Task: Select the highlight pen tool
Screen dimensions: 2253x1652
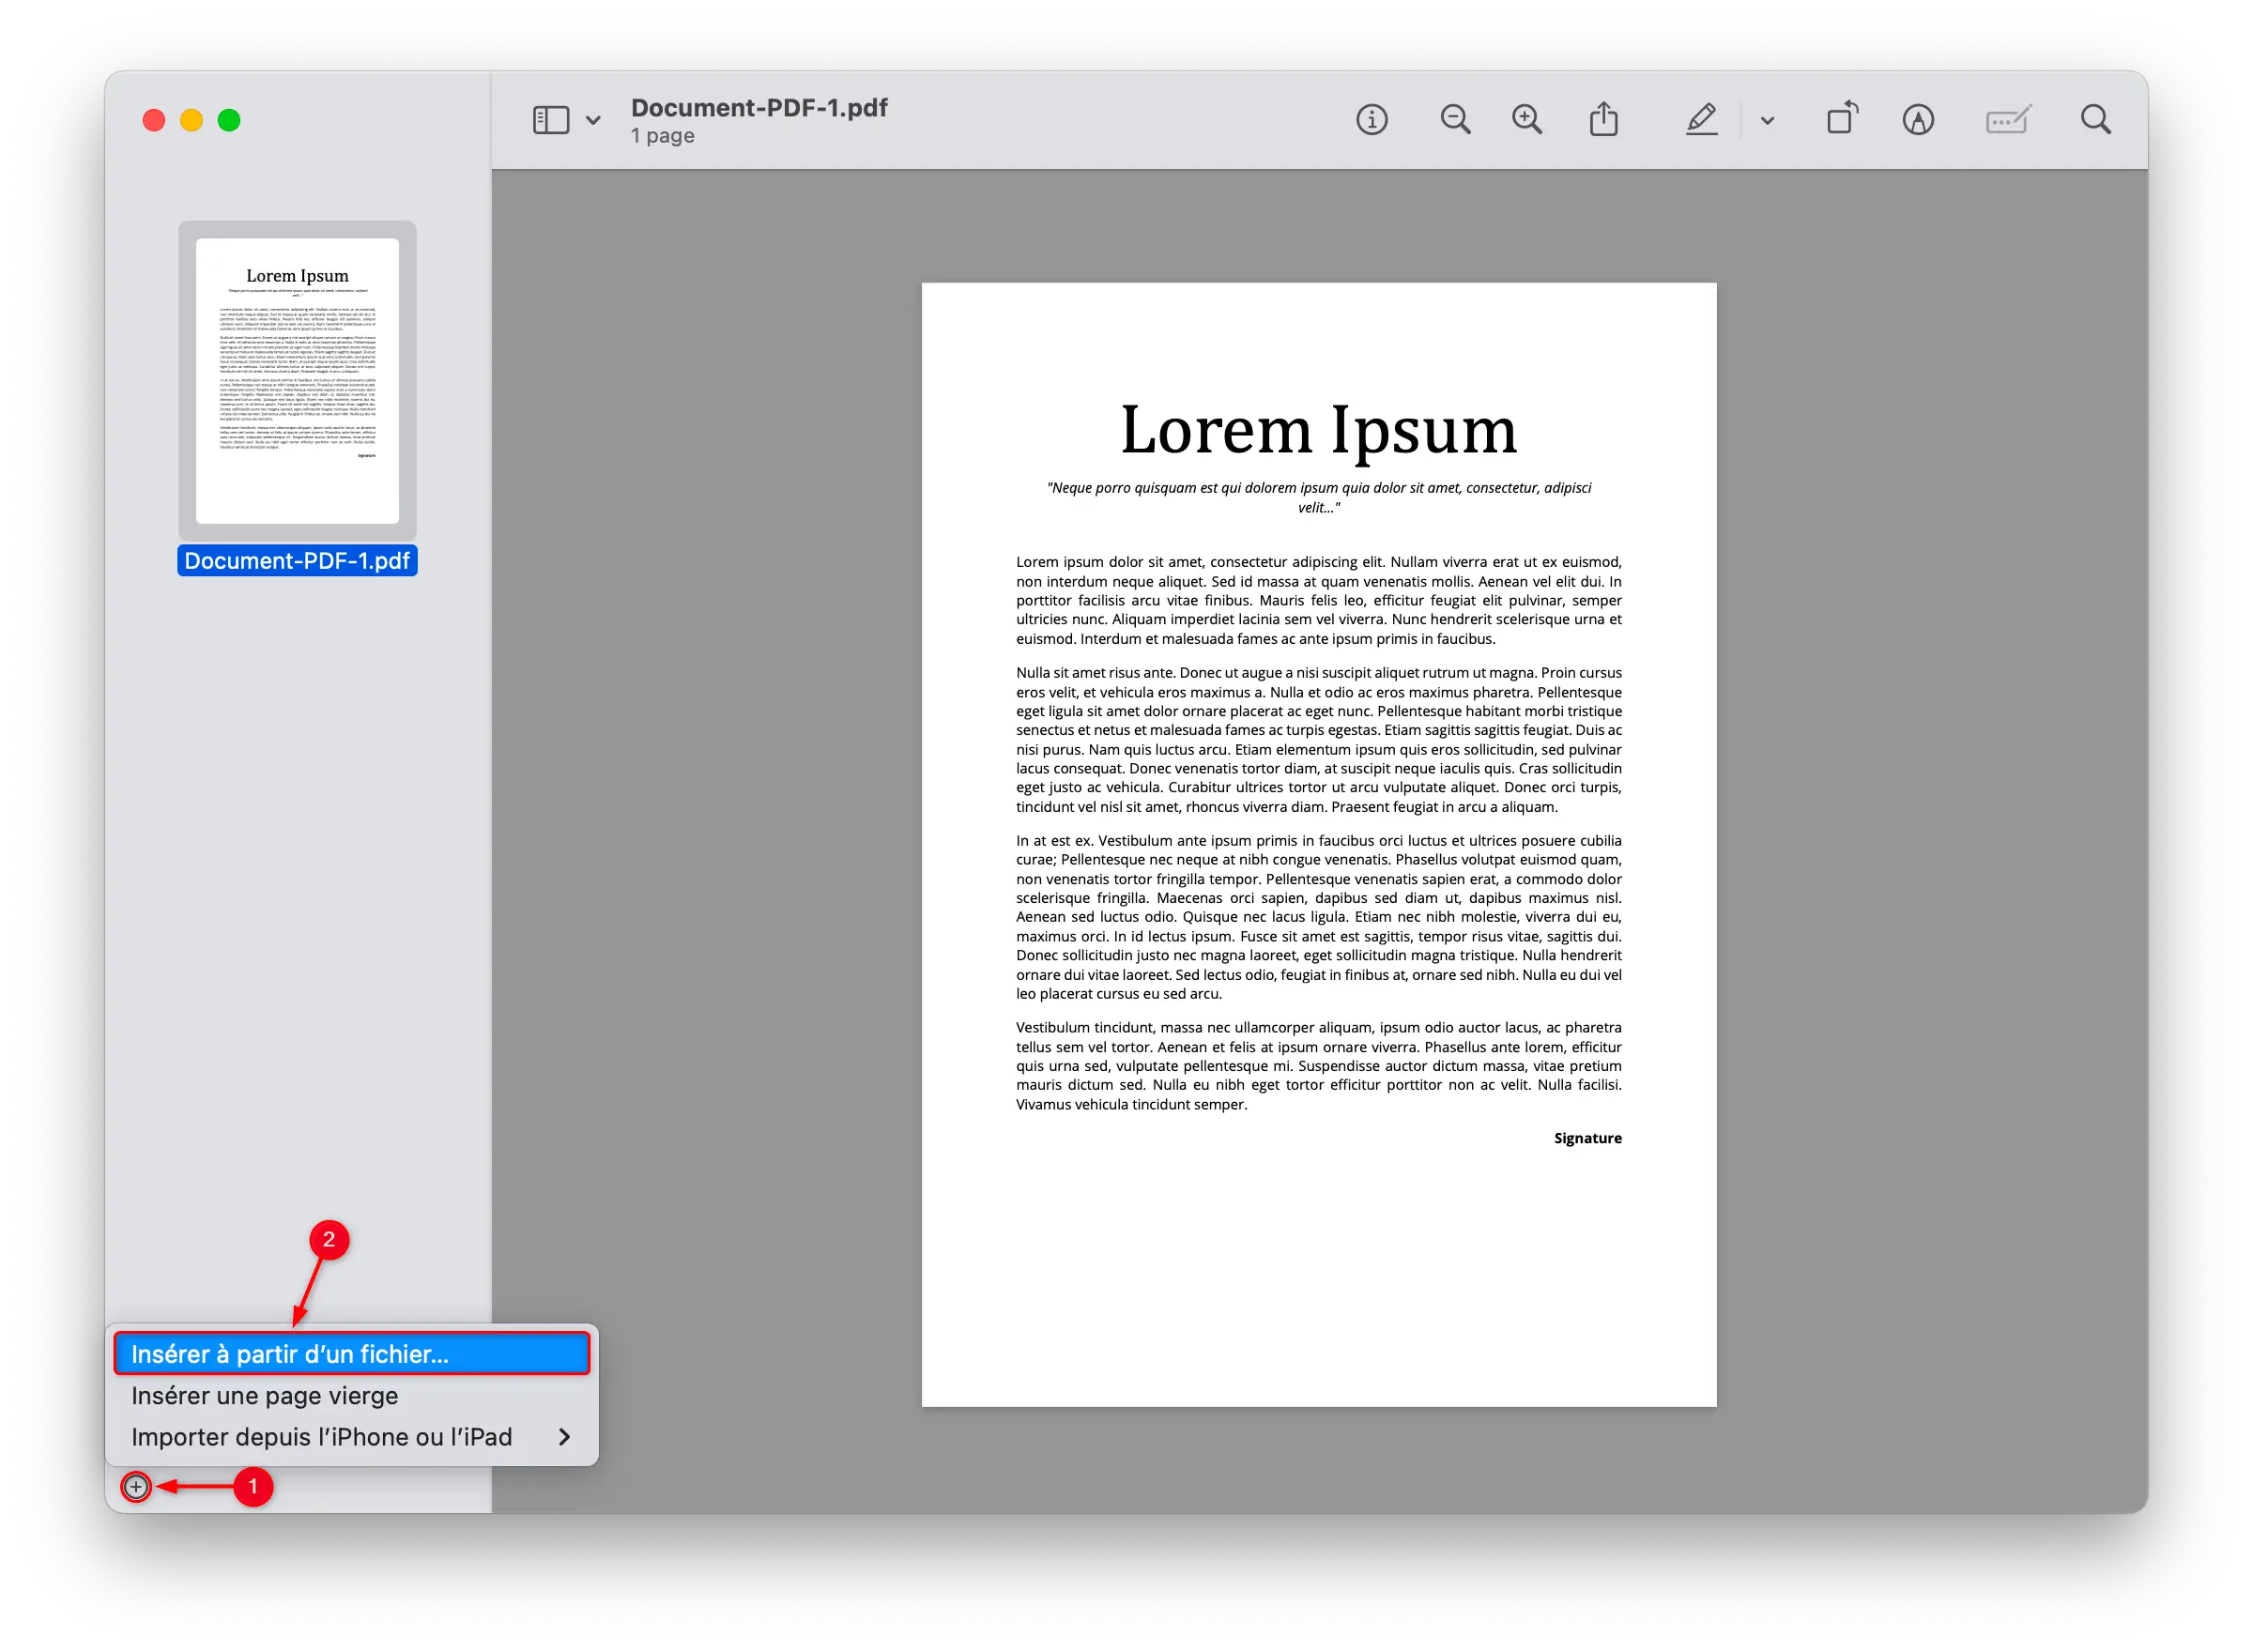Action: 1701,120
